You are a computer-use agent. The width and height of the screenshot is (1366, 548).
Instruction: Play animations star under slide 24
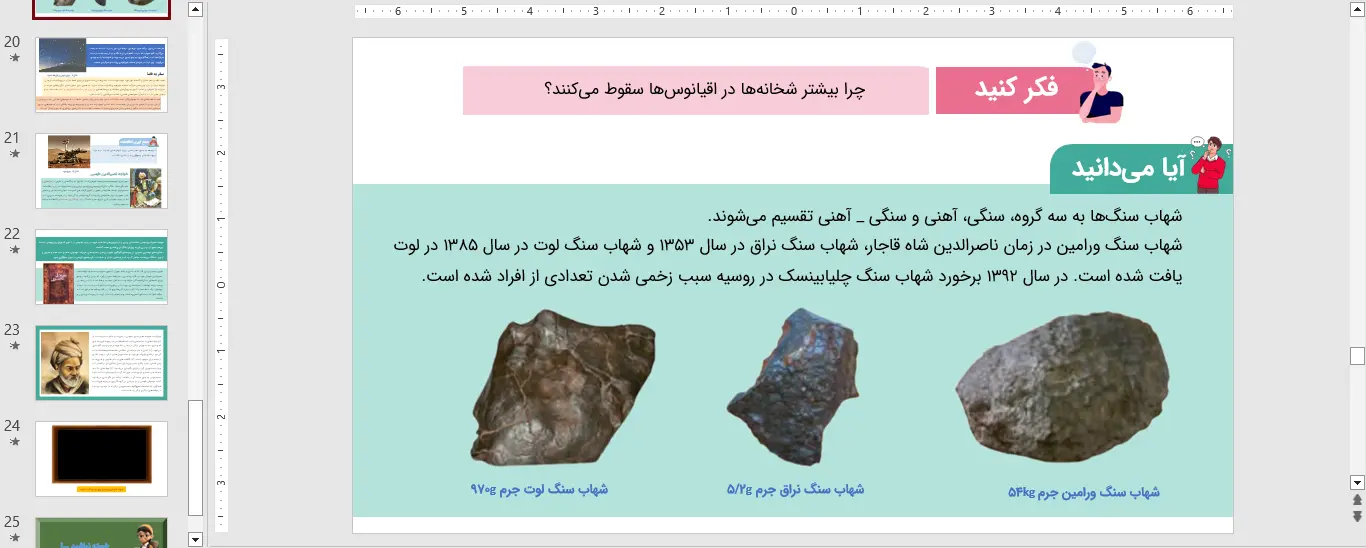click(x=14, y=442)
